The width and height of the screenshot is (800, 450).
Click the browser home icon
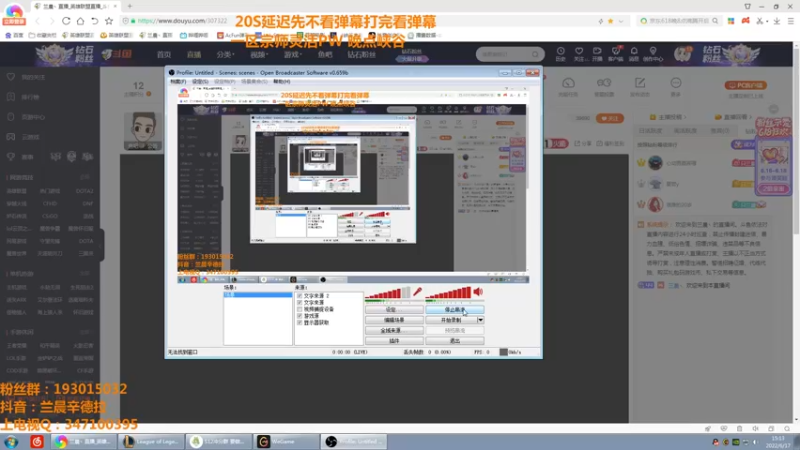coord(80,21)
